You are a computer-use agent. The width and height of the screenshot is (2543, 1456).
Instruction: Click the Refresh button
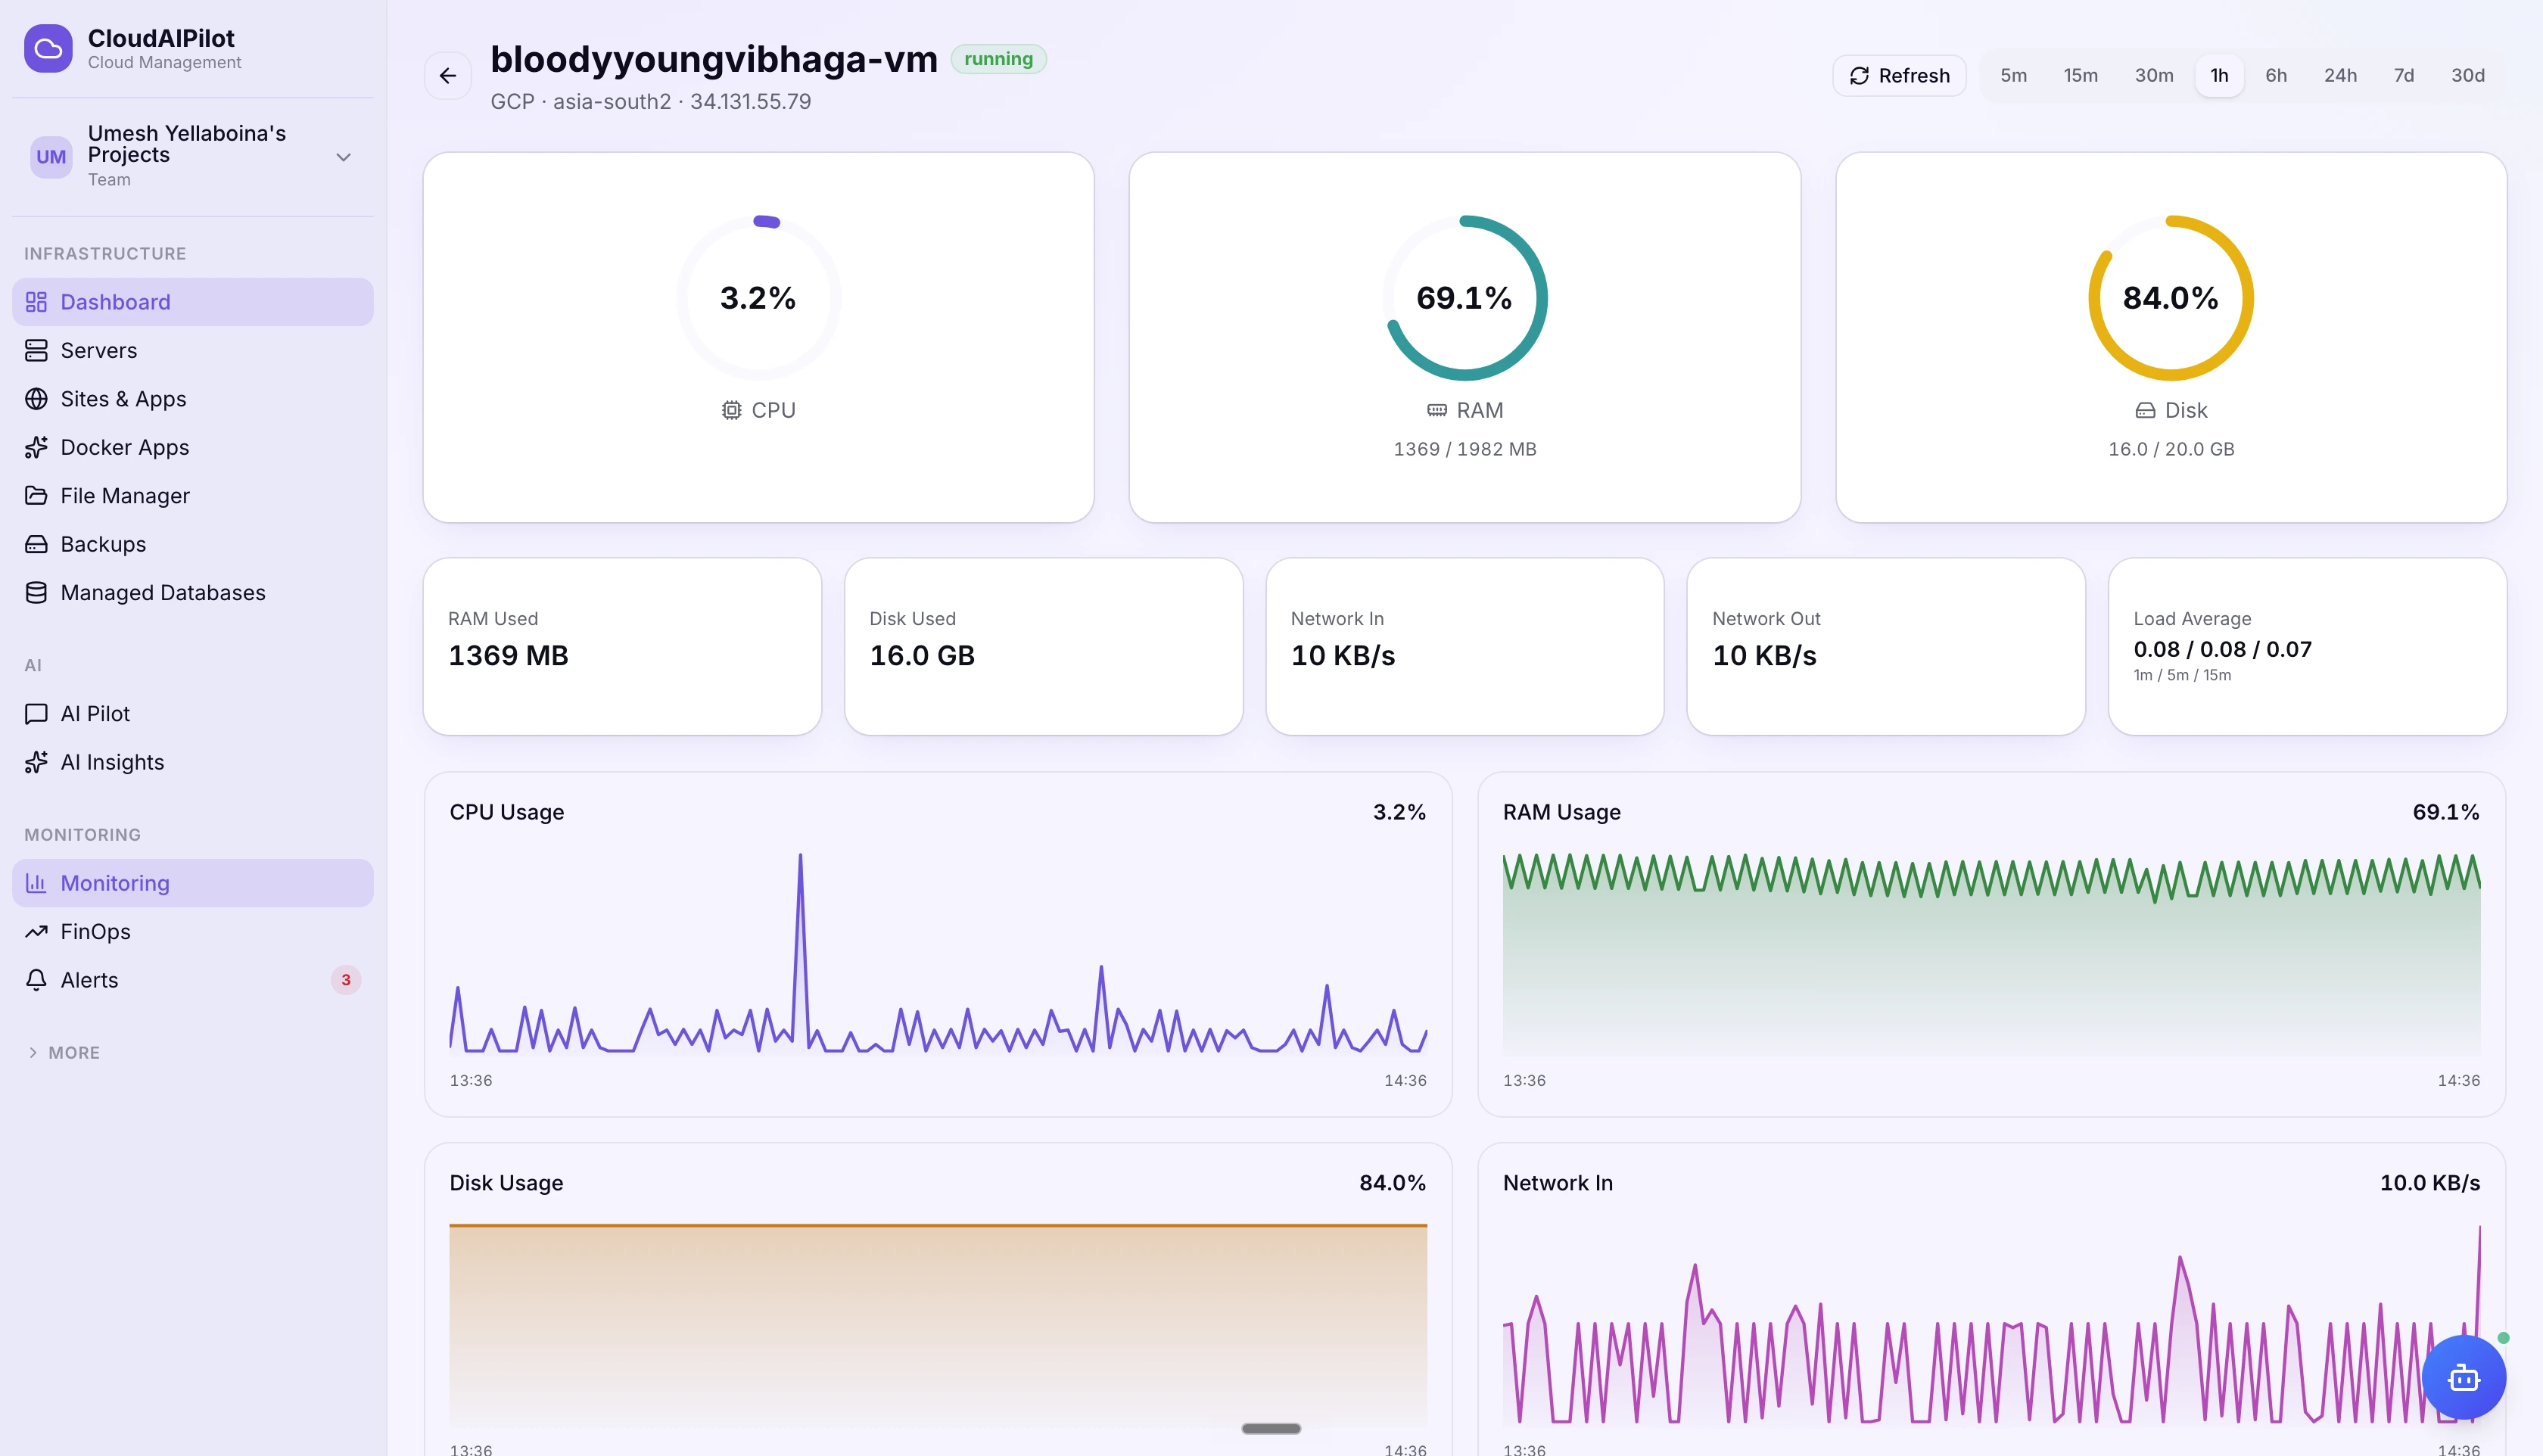[x=1898, y=76]
